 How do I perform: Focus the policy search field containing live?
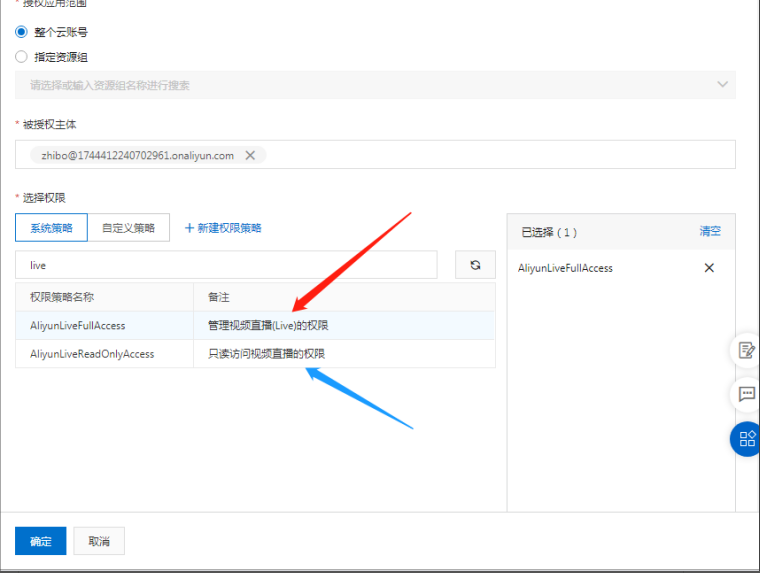coord(226,265)
